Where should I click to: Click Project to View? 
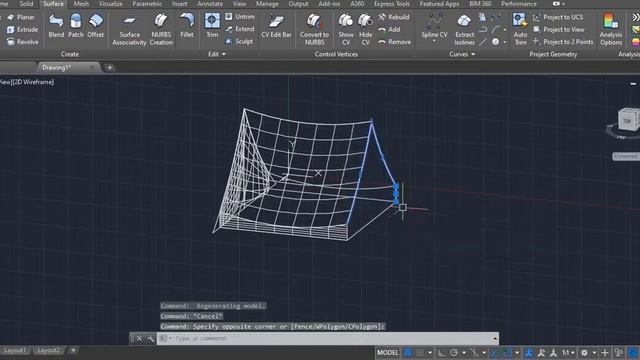pos(558,29)
